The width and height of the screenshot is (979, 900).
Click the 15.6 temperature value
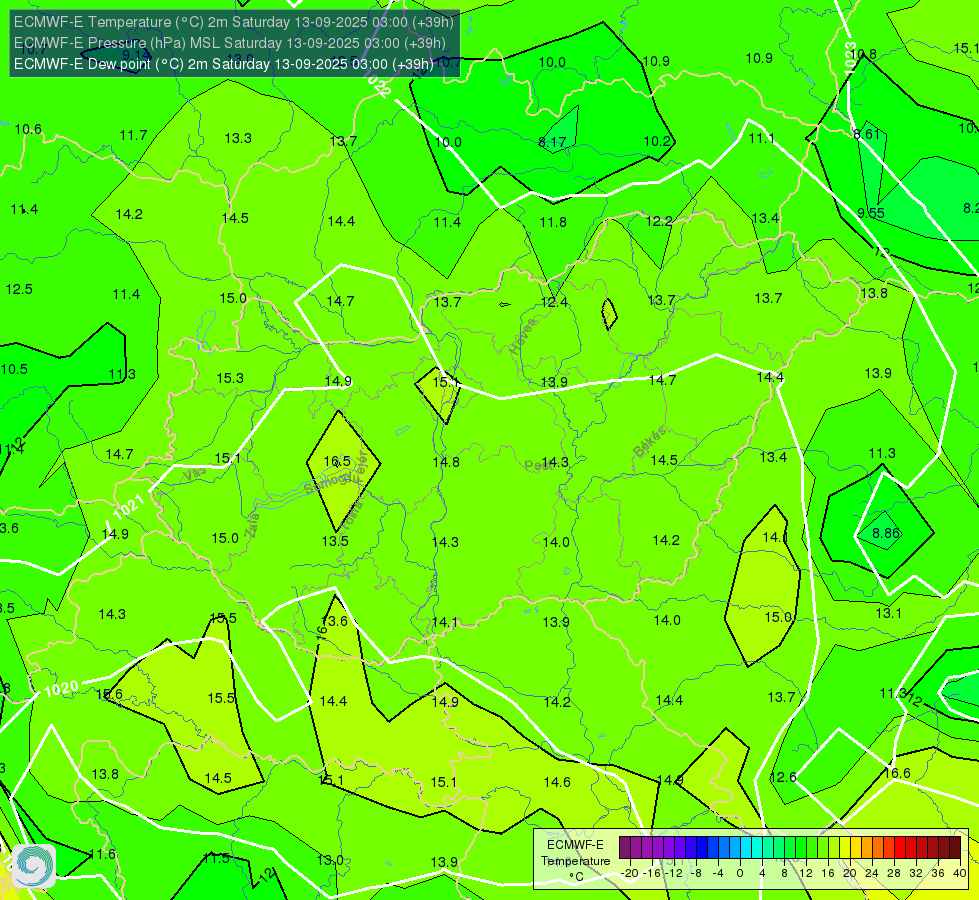(109, 694)
